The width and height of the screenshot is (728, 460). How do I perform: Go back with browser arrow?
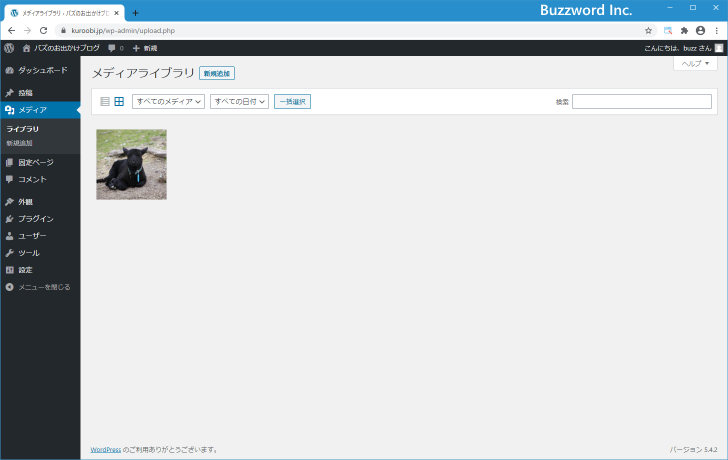[11, 30]
